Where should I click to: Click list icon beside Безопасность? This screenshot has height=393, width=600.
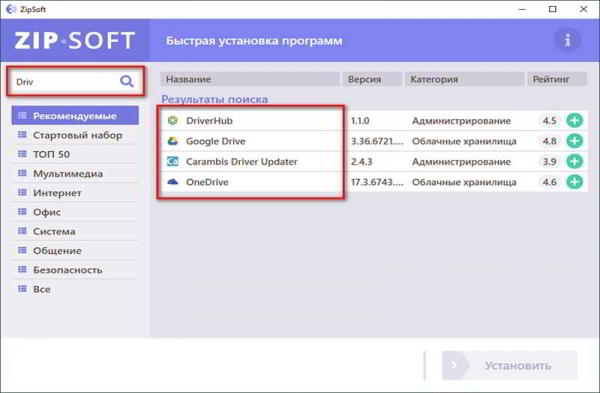coord(22,269)
